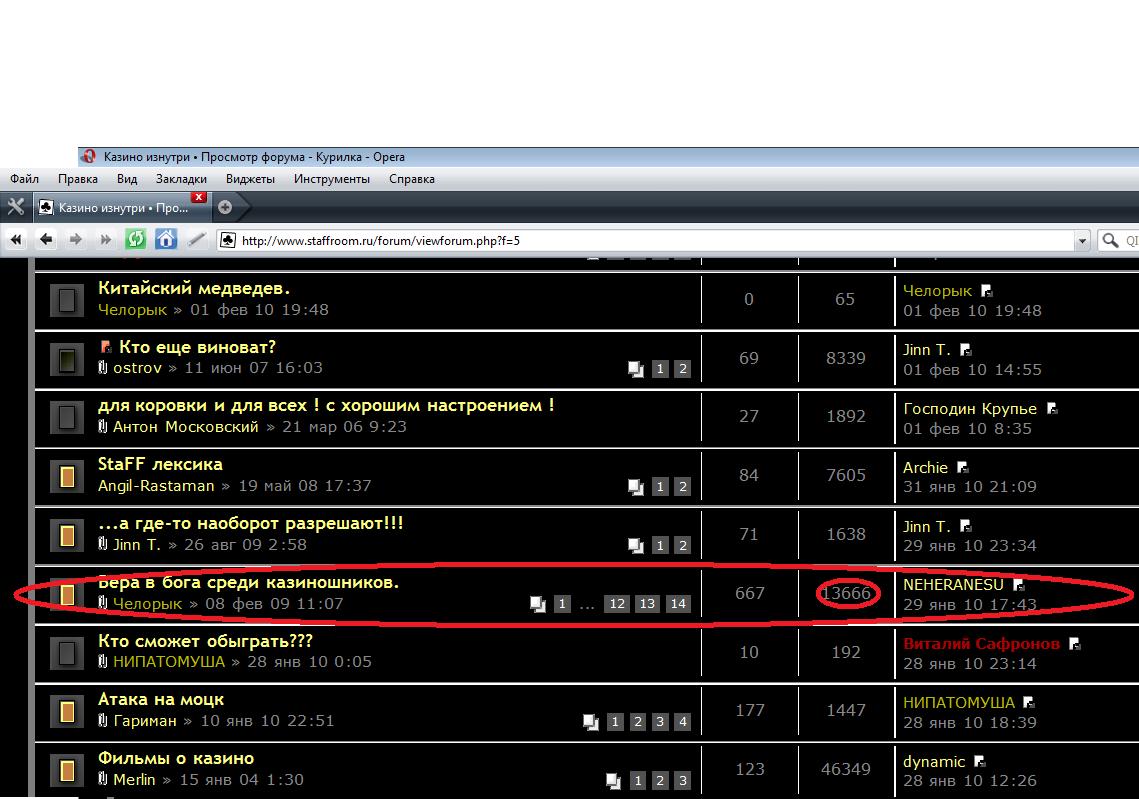Click the green Reload page icon
Image resolution: width=1139 pixels, height=799 pixels.
(x=136, y=240)
